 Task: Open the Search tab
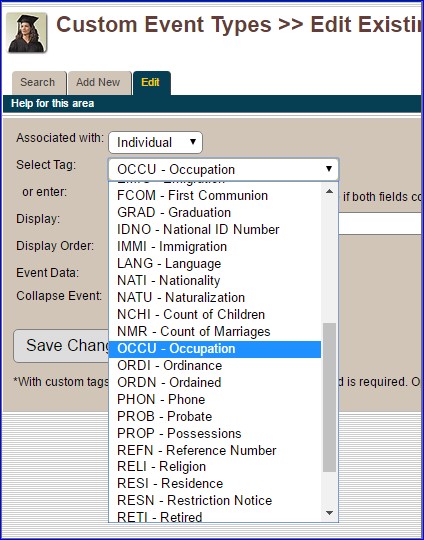point(39,83)
